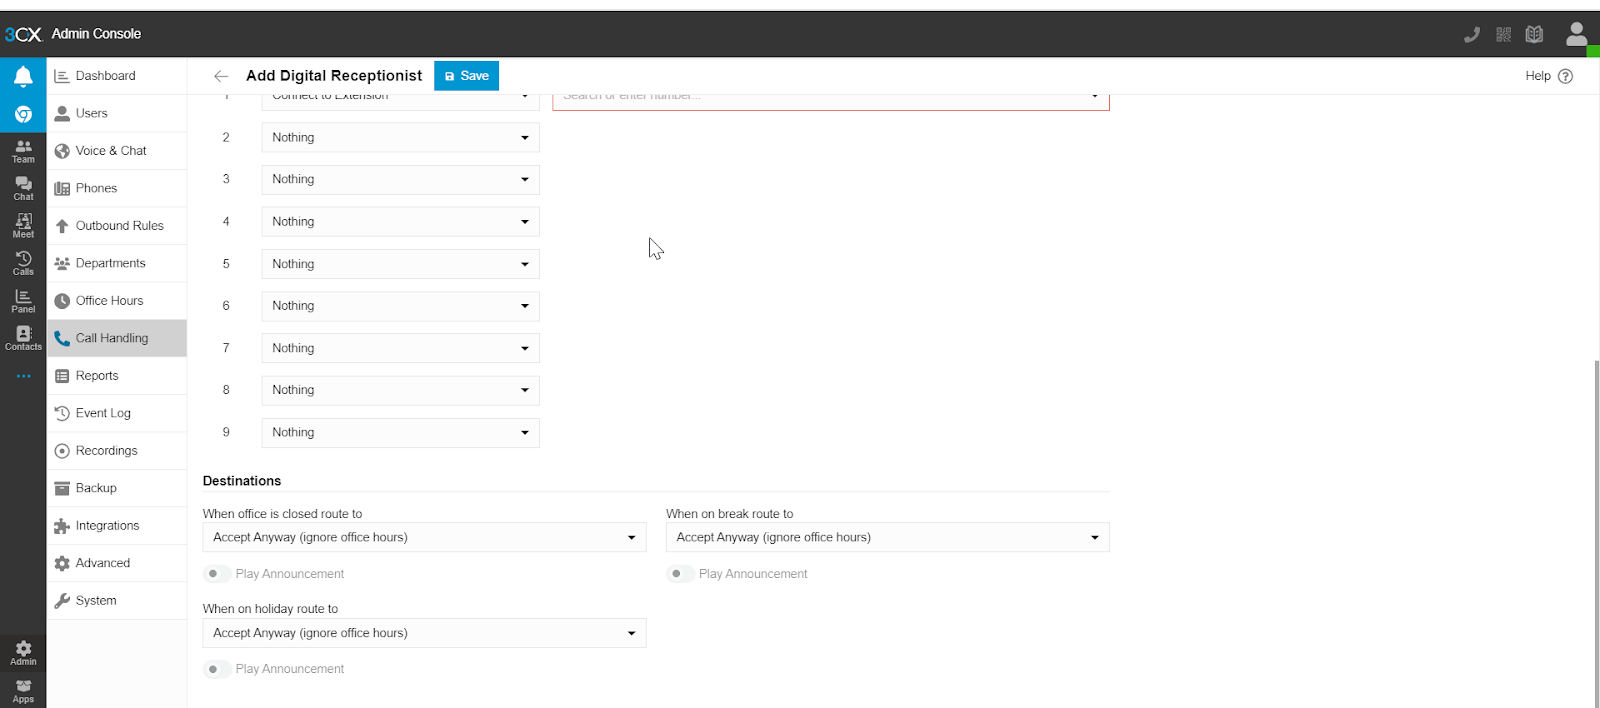
Task: Toggle Play Announcement under break route
Action: pos(680,574)
